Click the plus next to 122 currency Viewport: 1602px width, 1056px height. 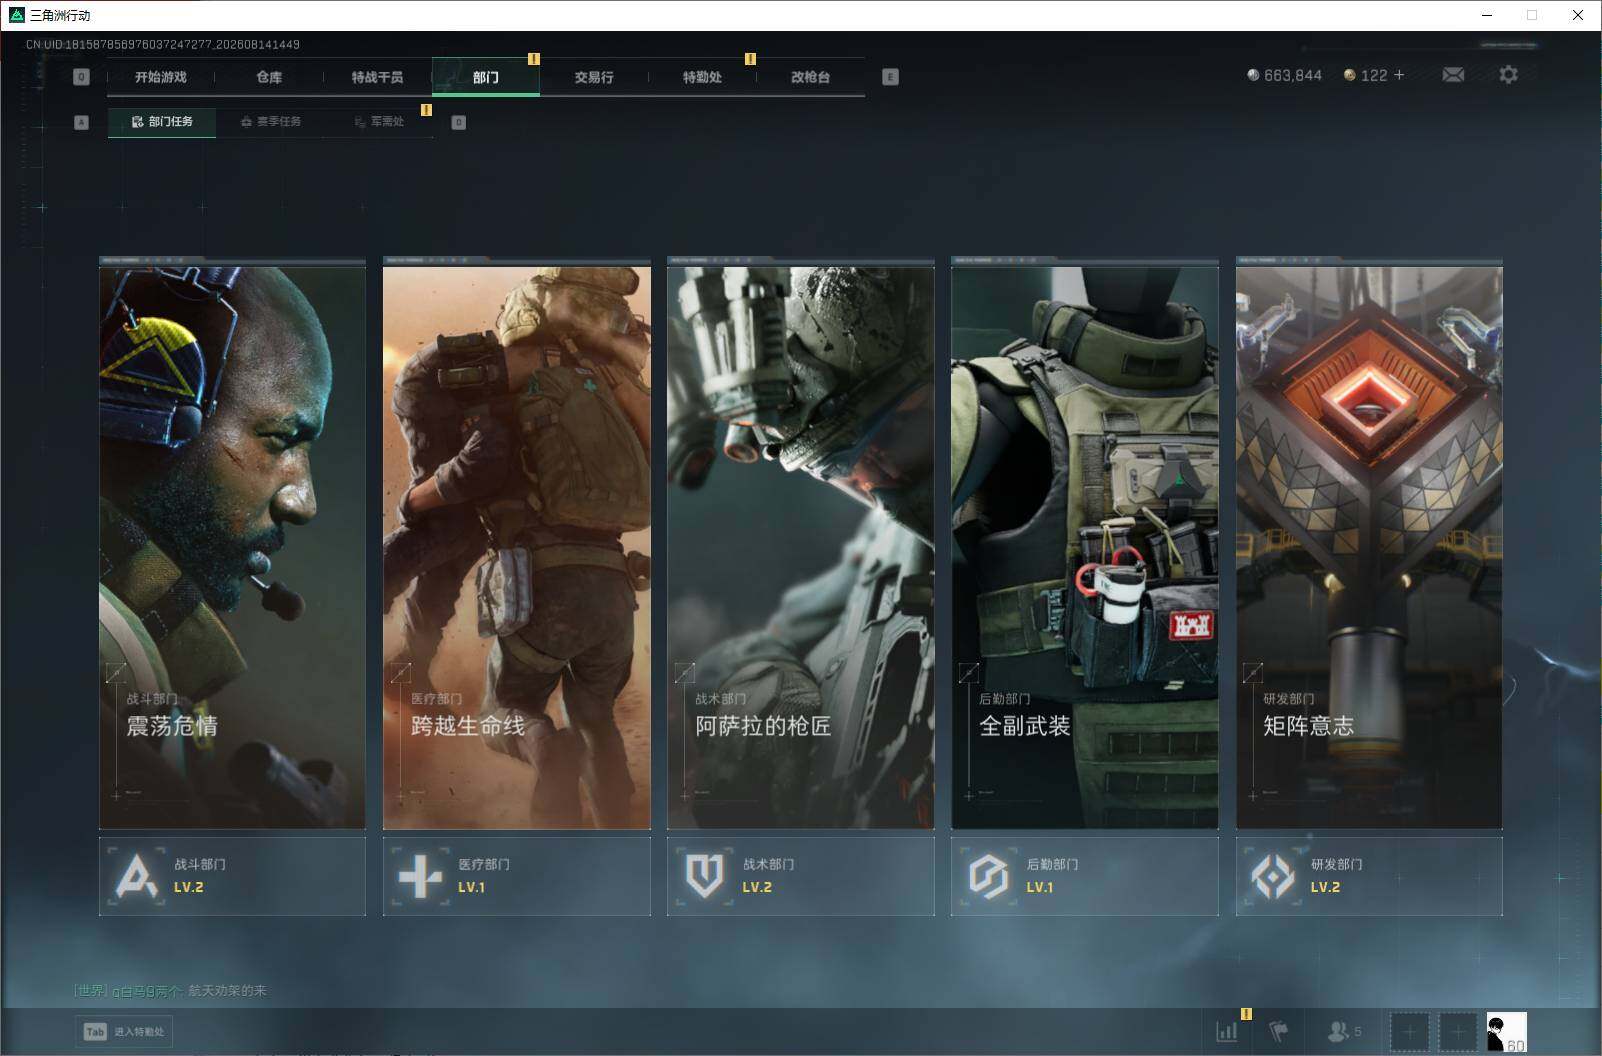pos(1399,75)
